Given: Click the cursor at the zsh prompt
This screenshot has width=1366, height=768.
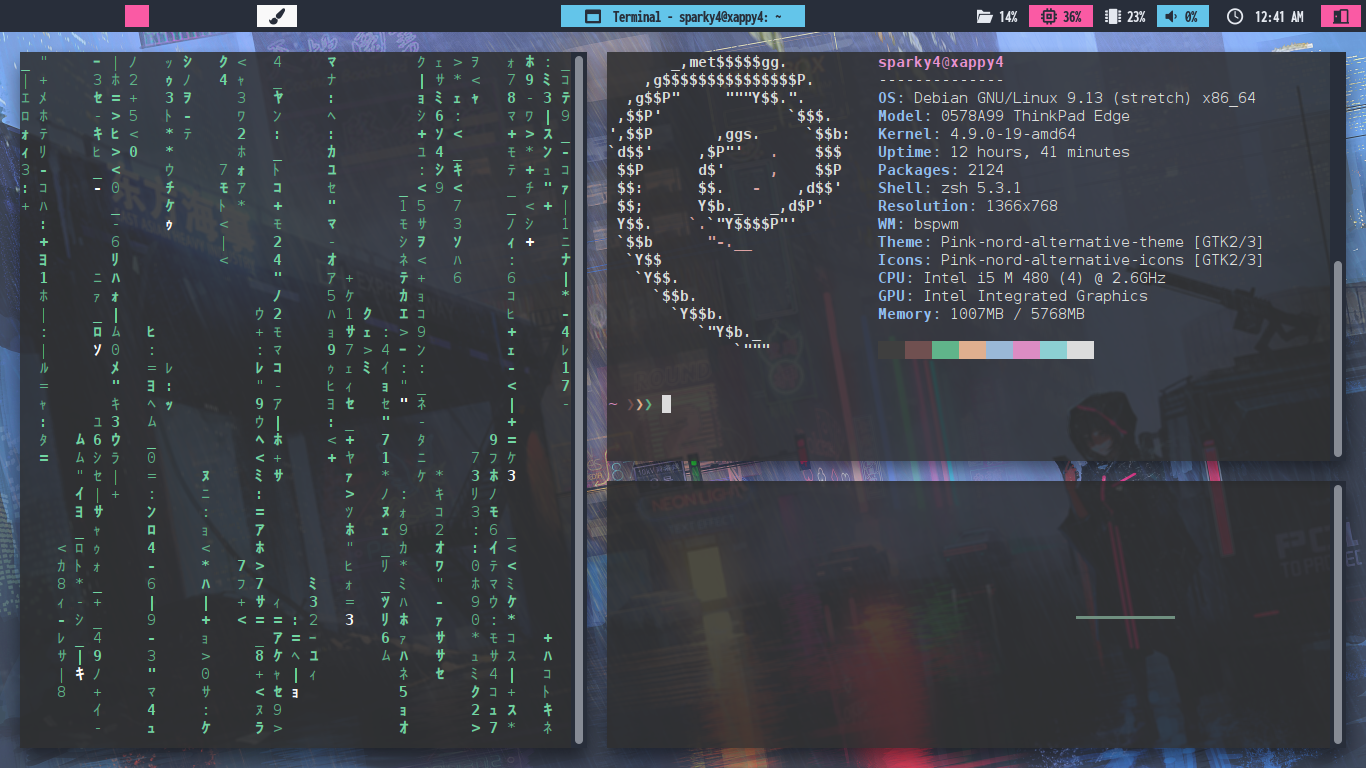Looking at the screenshot, I should click(666, 404).
